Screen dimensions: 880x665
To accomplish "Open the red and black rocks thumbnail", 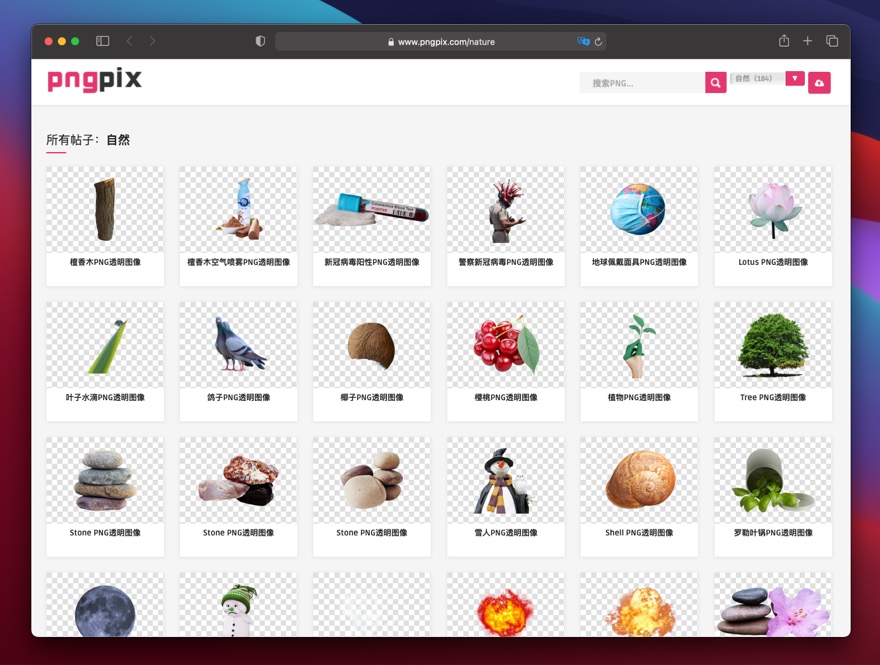I will click(239, 480).
